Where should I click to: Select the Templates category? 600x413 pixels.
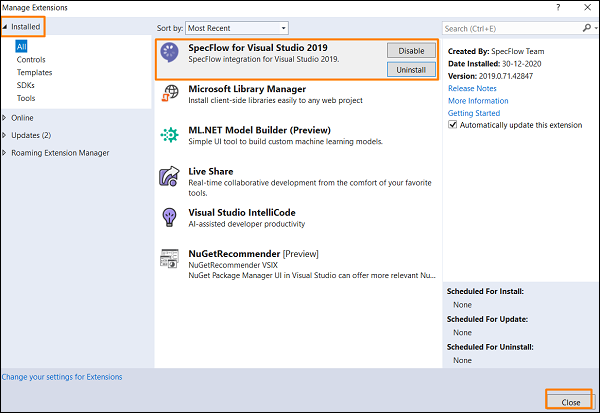(35, 72)
